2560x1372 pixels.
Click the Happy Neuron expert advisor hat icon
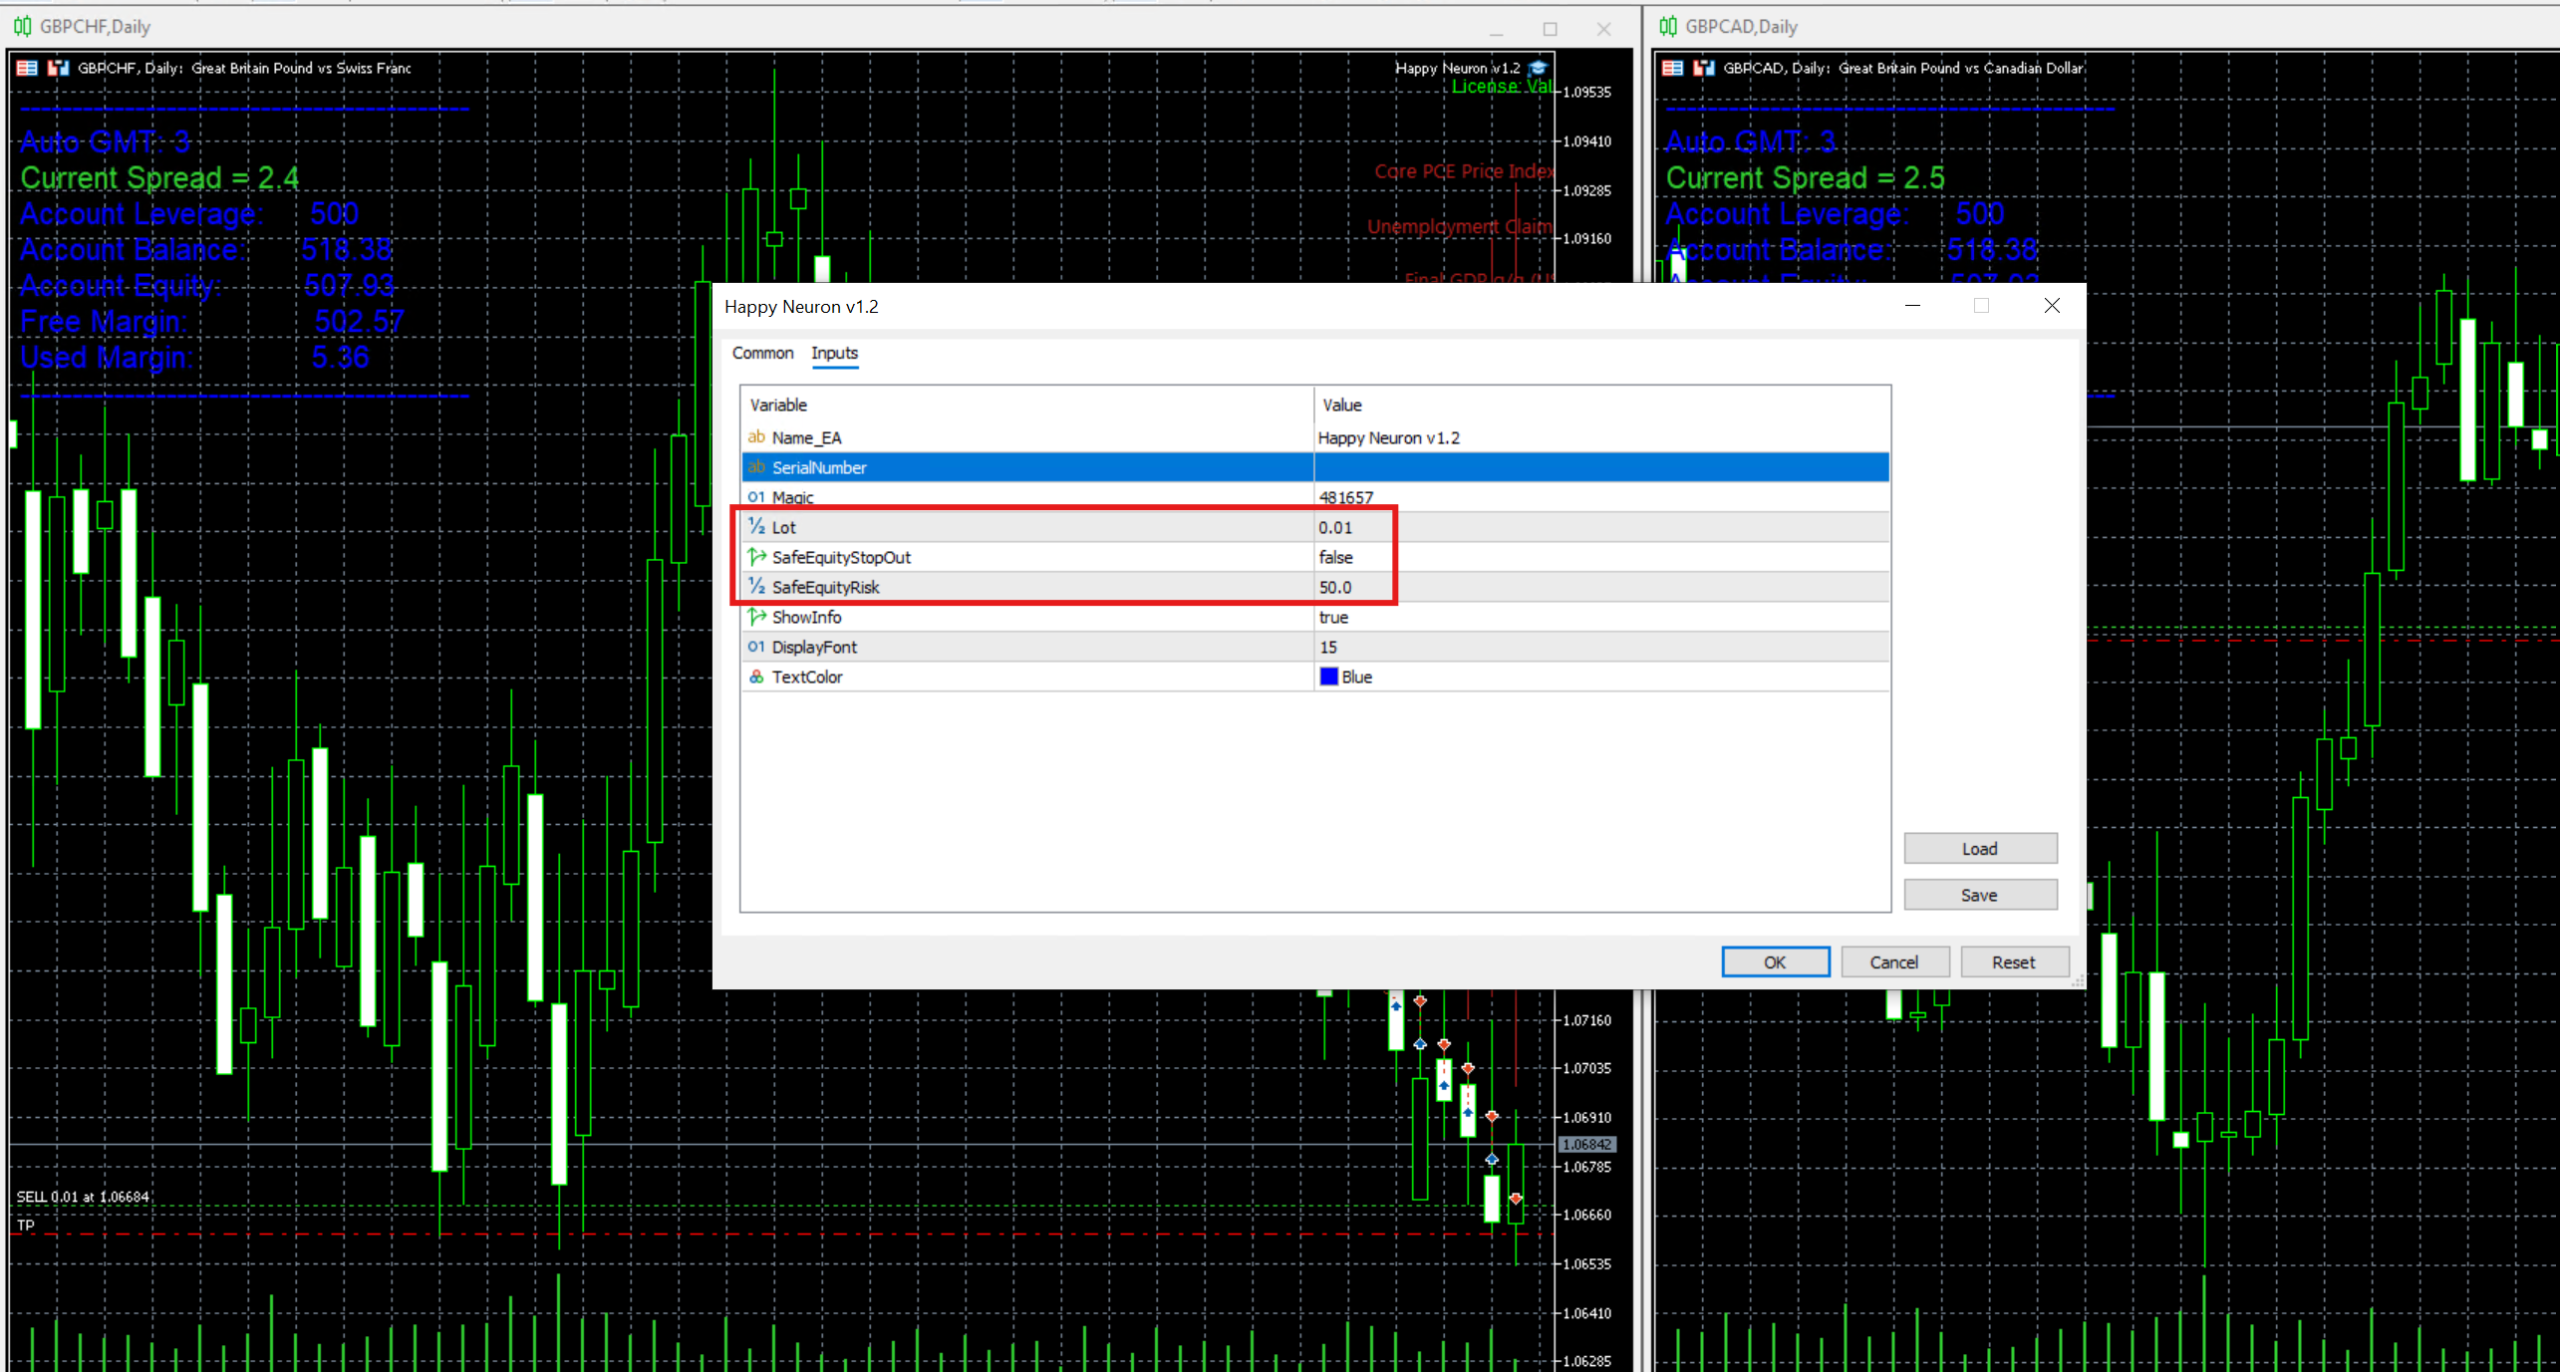tap(1538, 68)
